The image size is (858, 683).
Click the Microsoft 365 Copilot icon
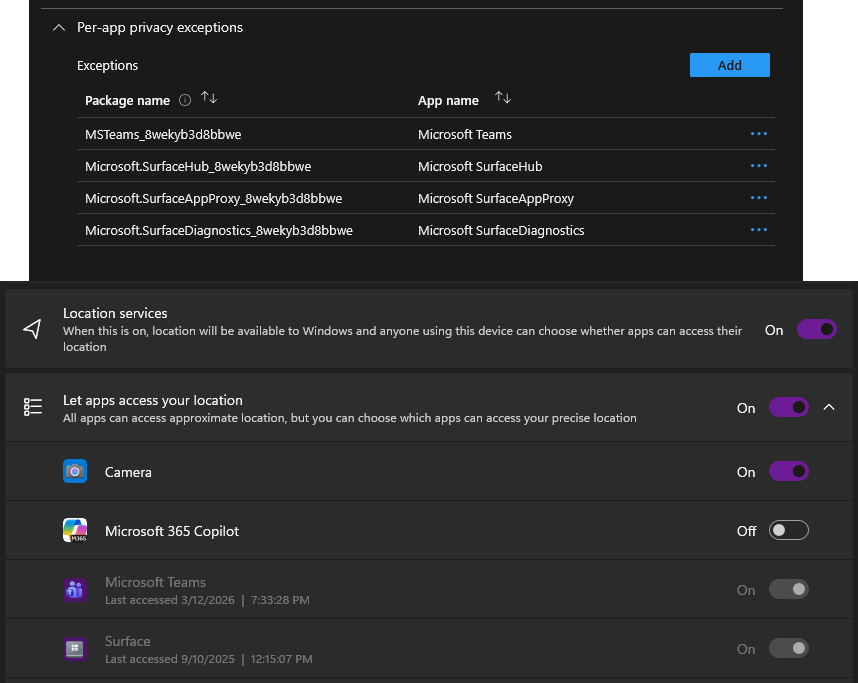(x=75, y=531)
